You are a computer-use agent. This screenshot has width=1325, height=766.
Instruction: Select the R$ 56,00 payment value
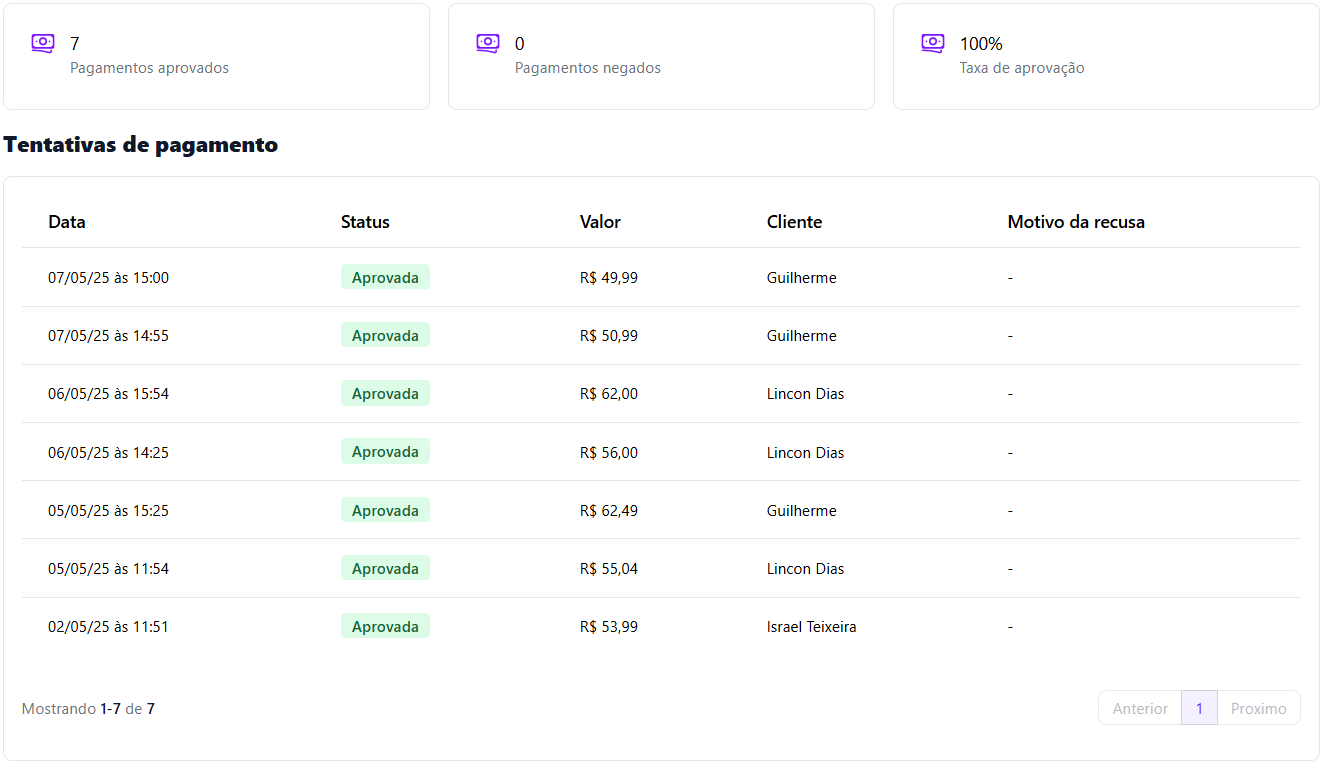[x=608, y=453]
